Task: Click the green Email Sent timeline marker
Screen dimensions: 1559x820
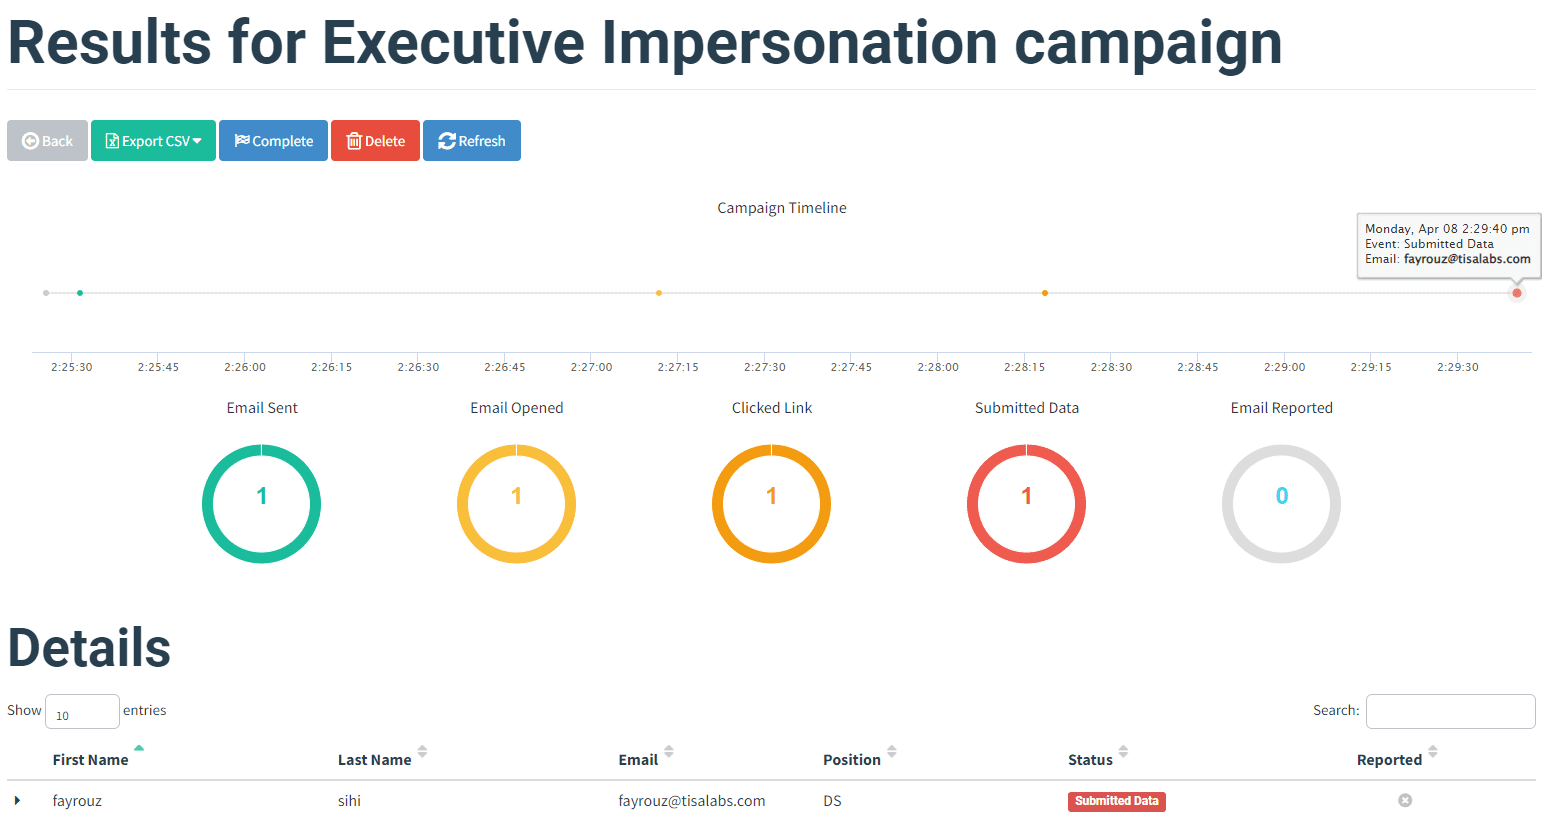Action: pos(80,292)
